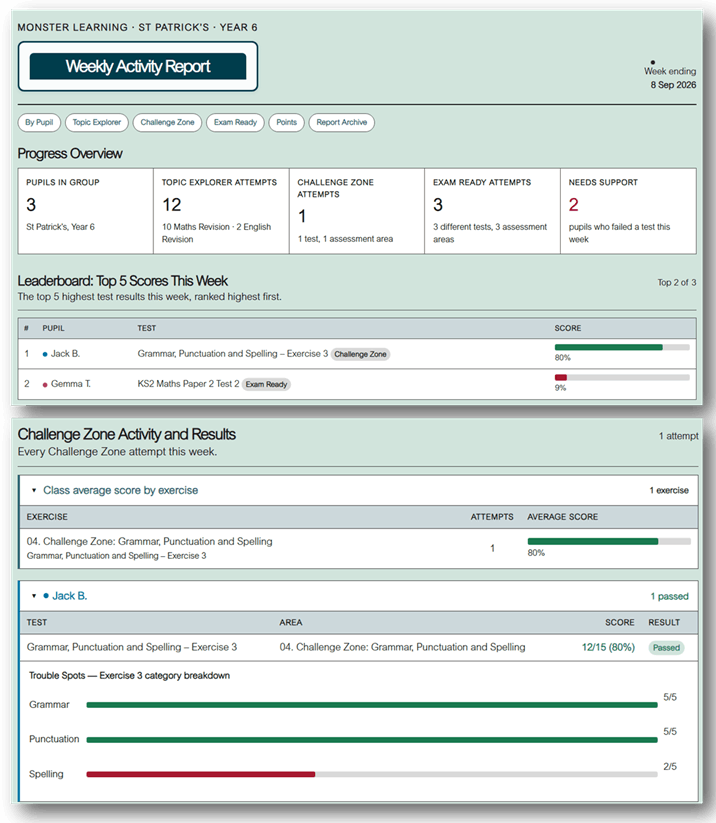Viewport: 716px width, 823px height.
Task: Click the 80% class average score bar
Action: (609, 541)
